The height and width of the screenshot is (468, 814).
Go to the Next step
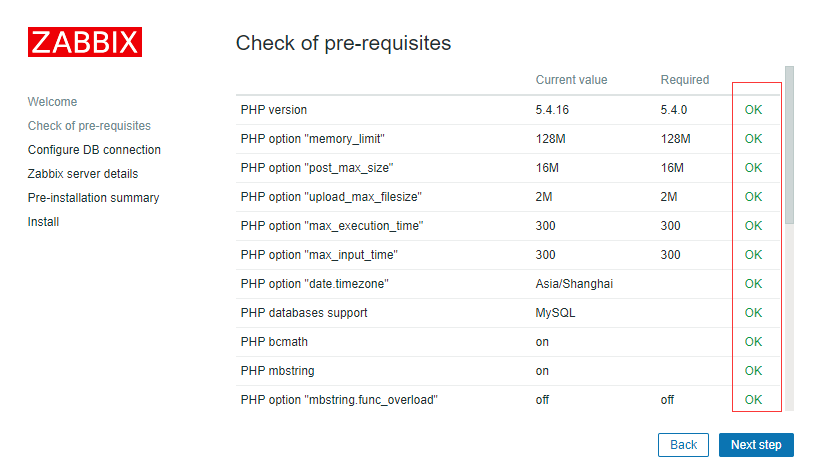[x=756, y=445]
